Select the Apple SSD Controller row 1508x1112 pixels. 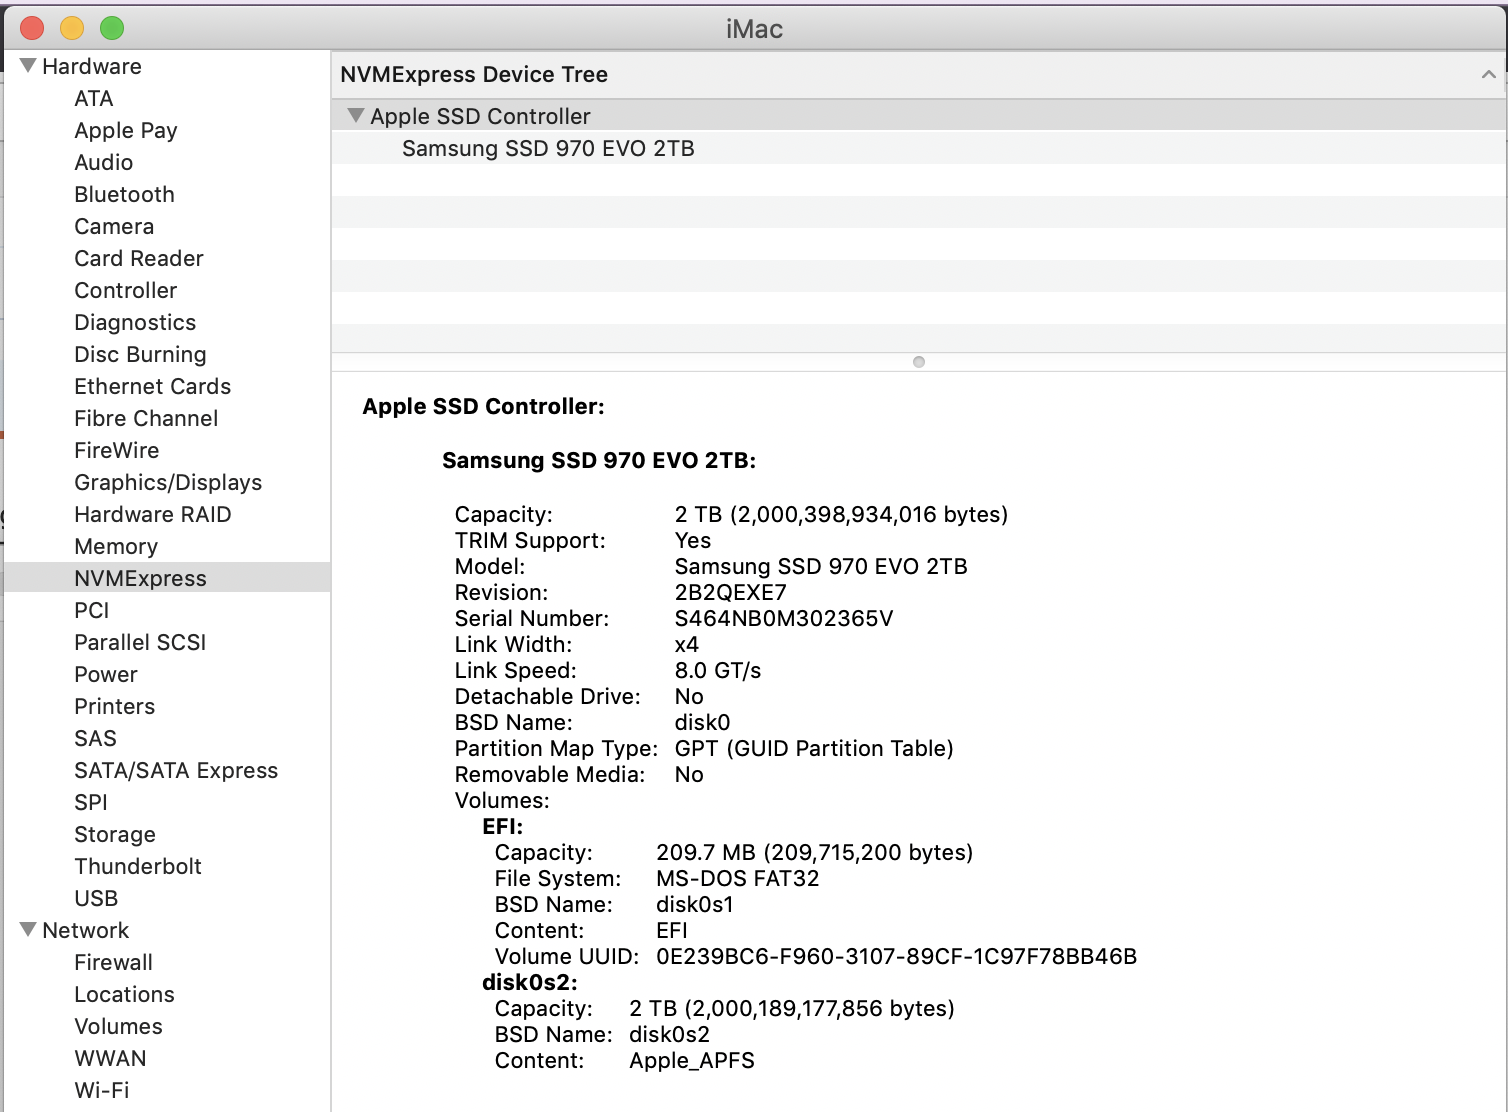(919, 116)
